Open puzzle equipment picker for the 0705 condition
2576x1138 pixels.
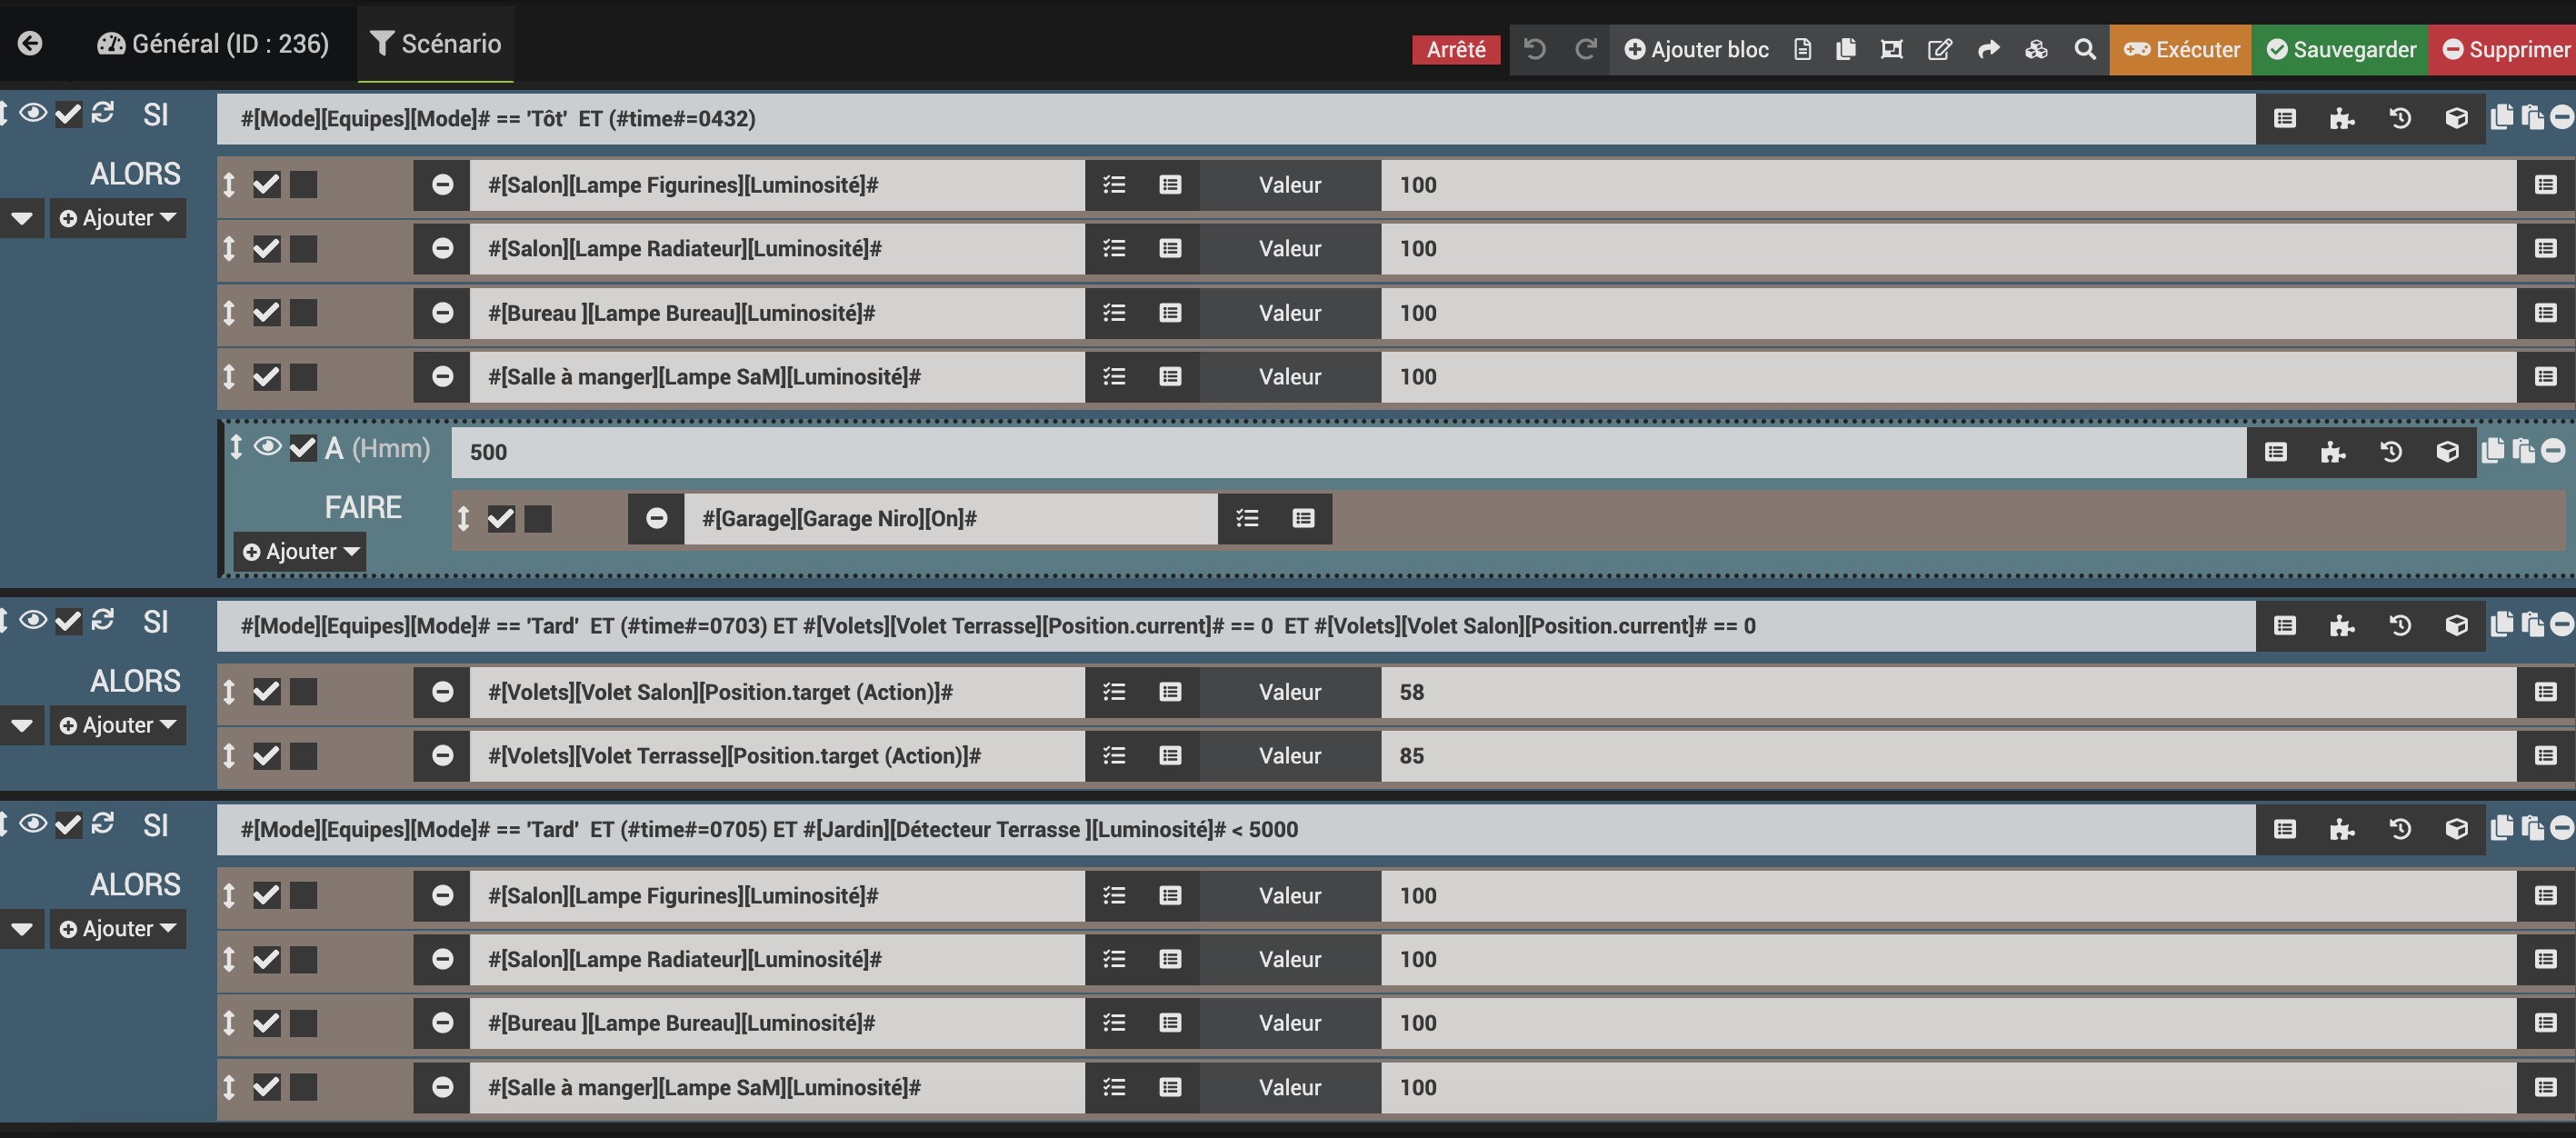point(2342,830)
